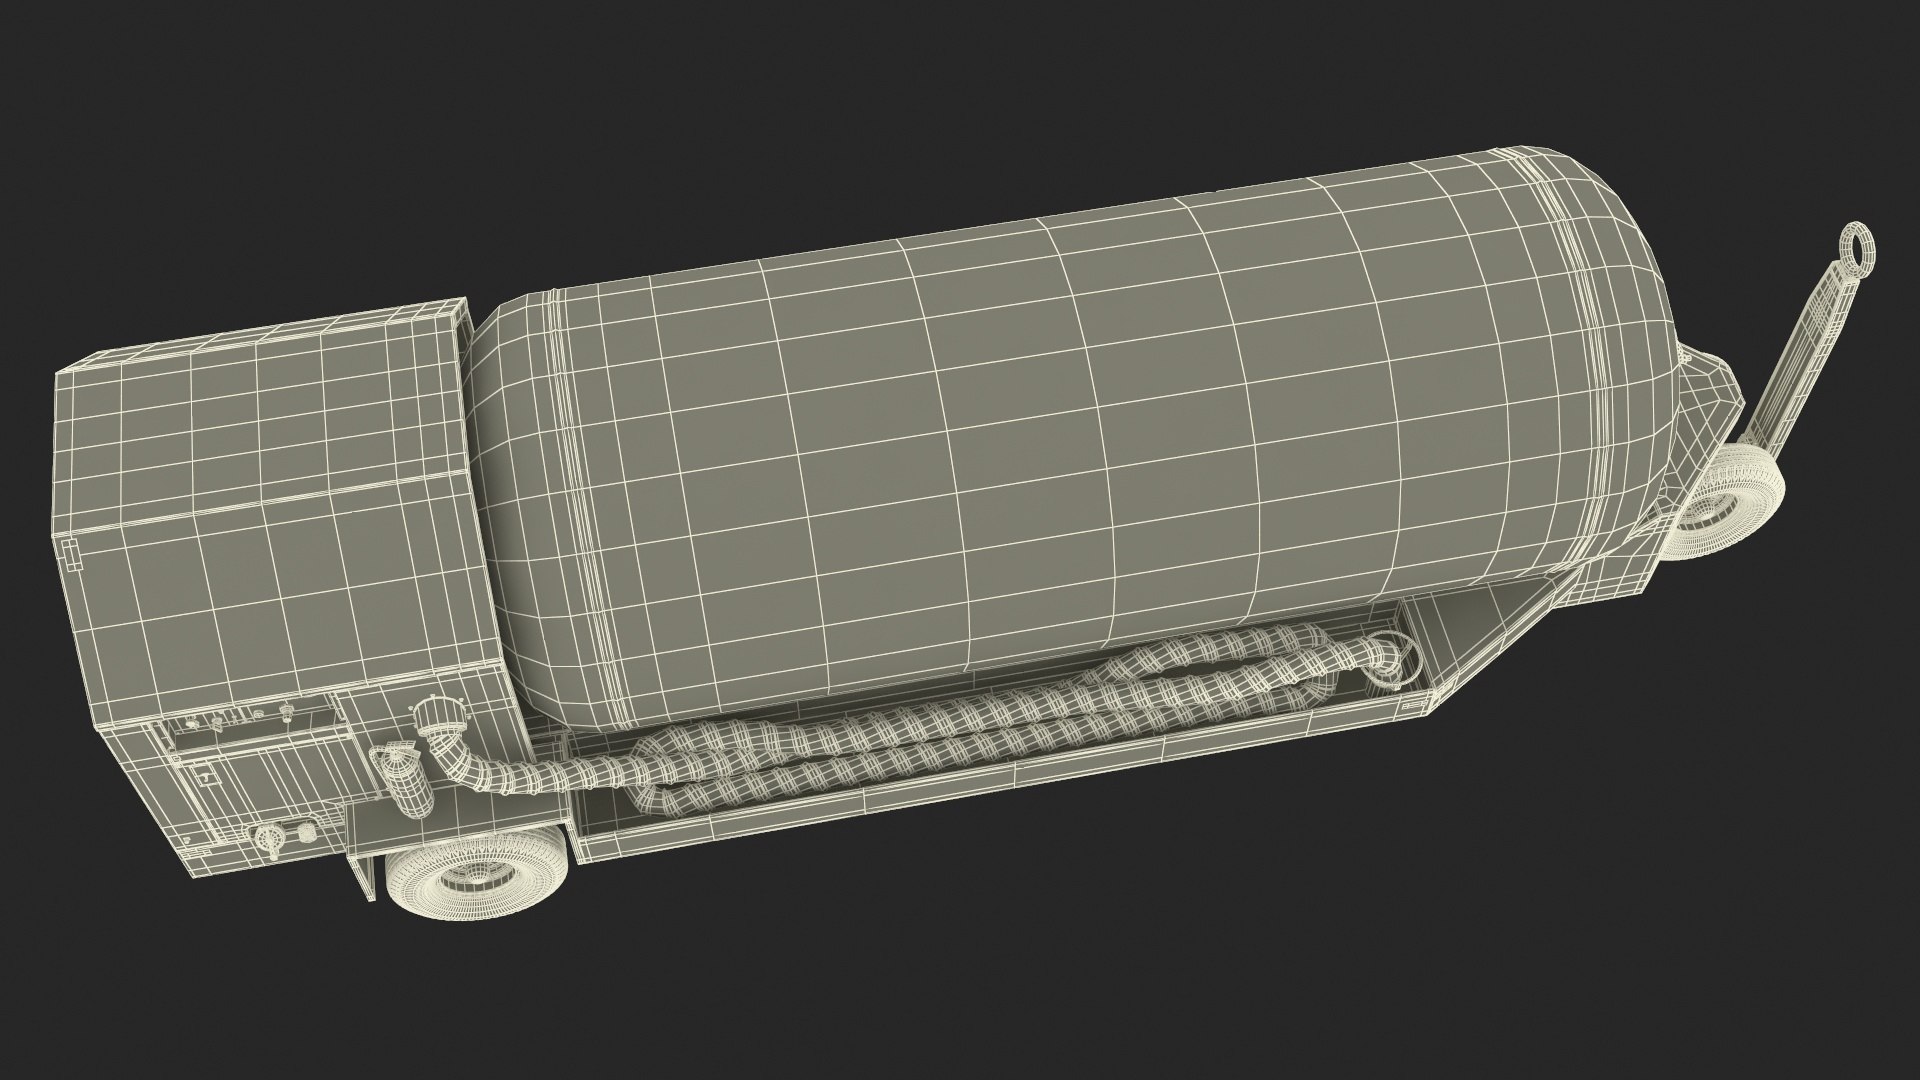Select the small round knob beside the dial
1920x1080 pixels.
(306, 832)
